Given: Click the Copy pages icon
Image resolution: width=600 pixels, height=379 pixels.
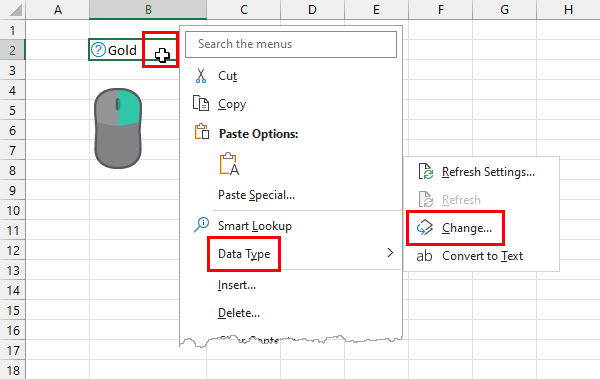Looking at the screenshot, I should pos(201,103).
